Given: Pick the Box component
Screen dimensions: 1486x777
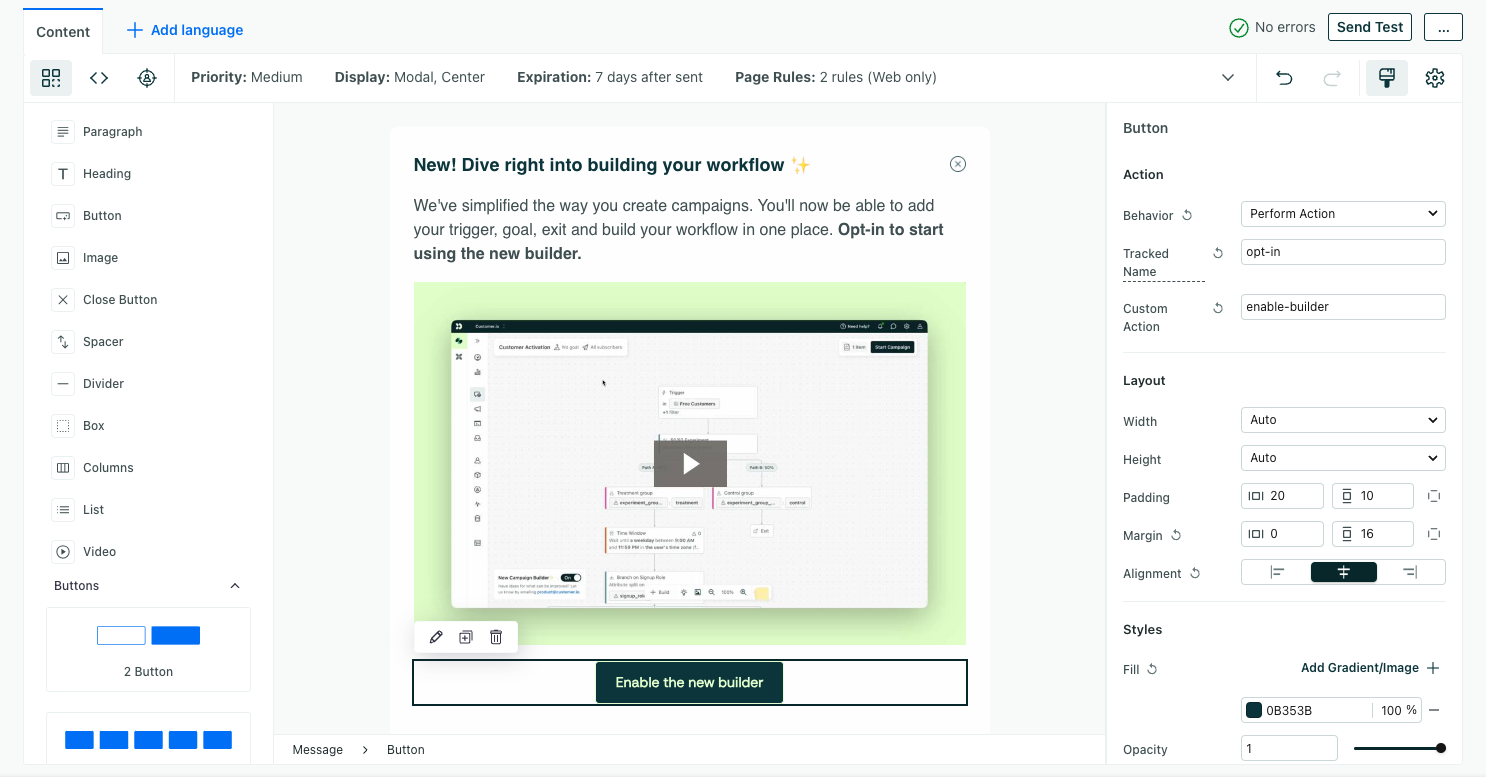Looking at the screenshot, I should click(94, 426).
